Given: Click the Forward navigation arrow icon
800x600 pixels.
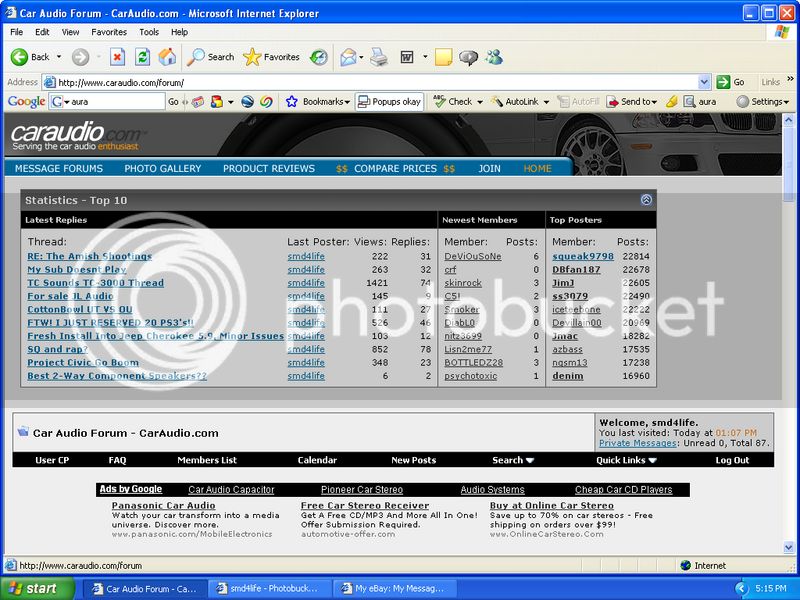Looking at the screenshot, I should (x=80, y=57).
